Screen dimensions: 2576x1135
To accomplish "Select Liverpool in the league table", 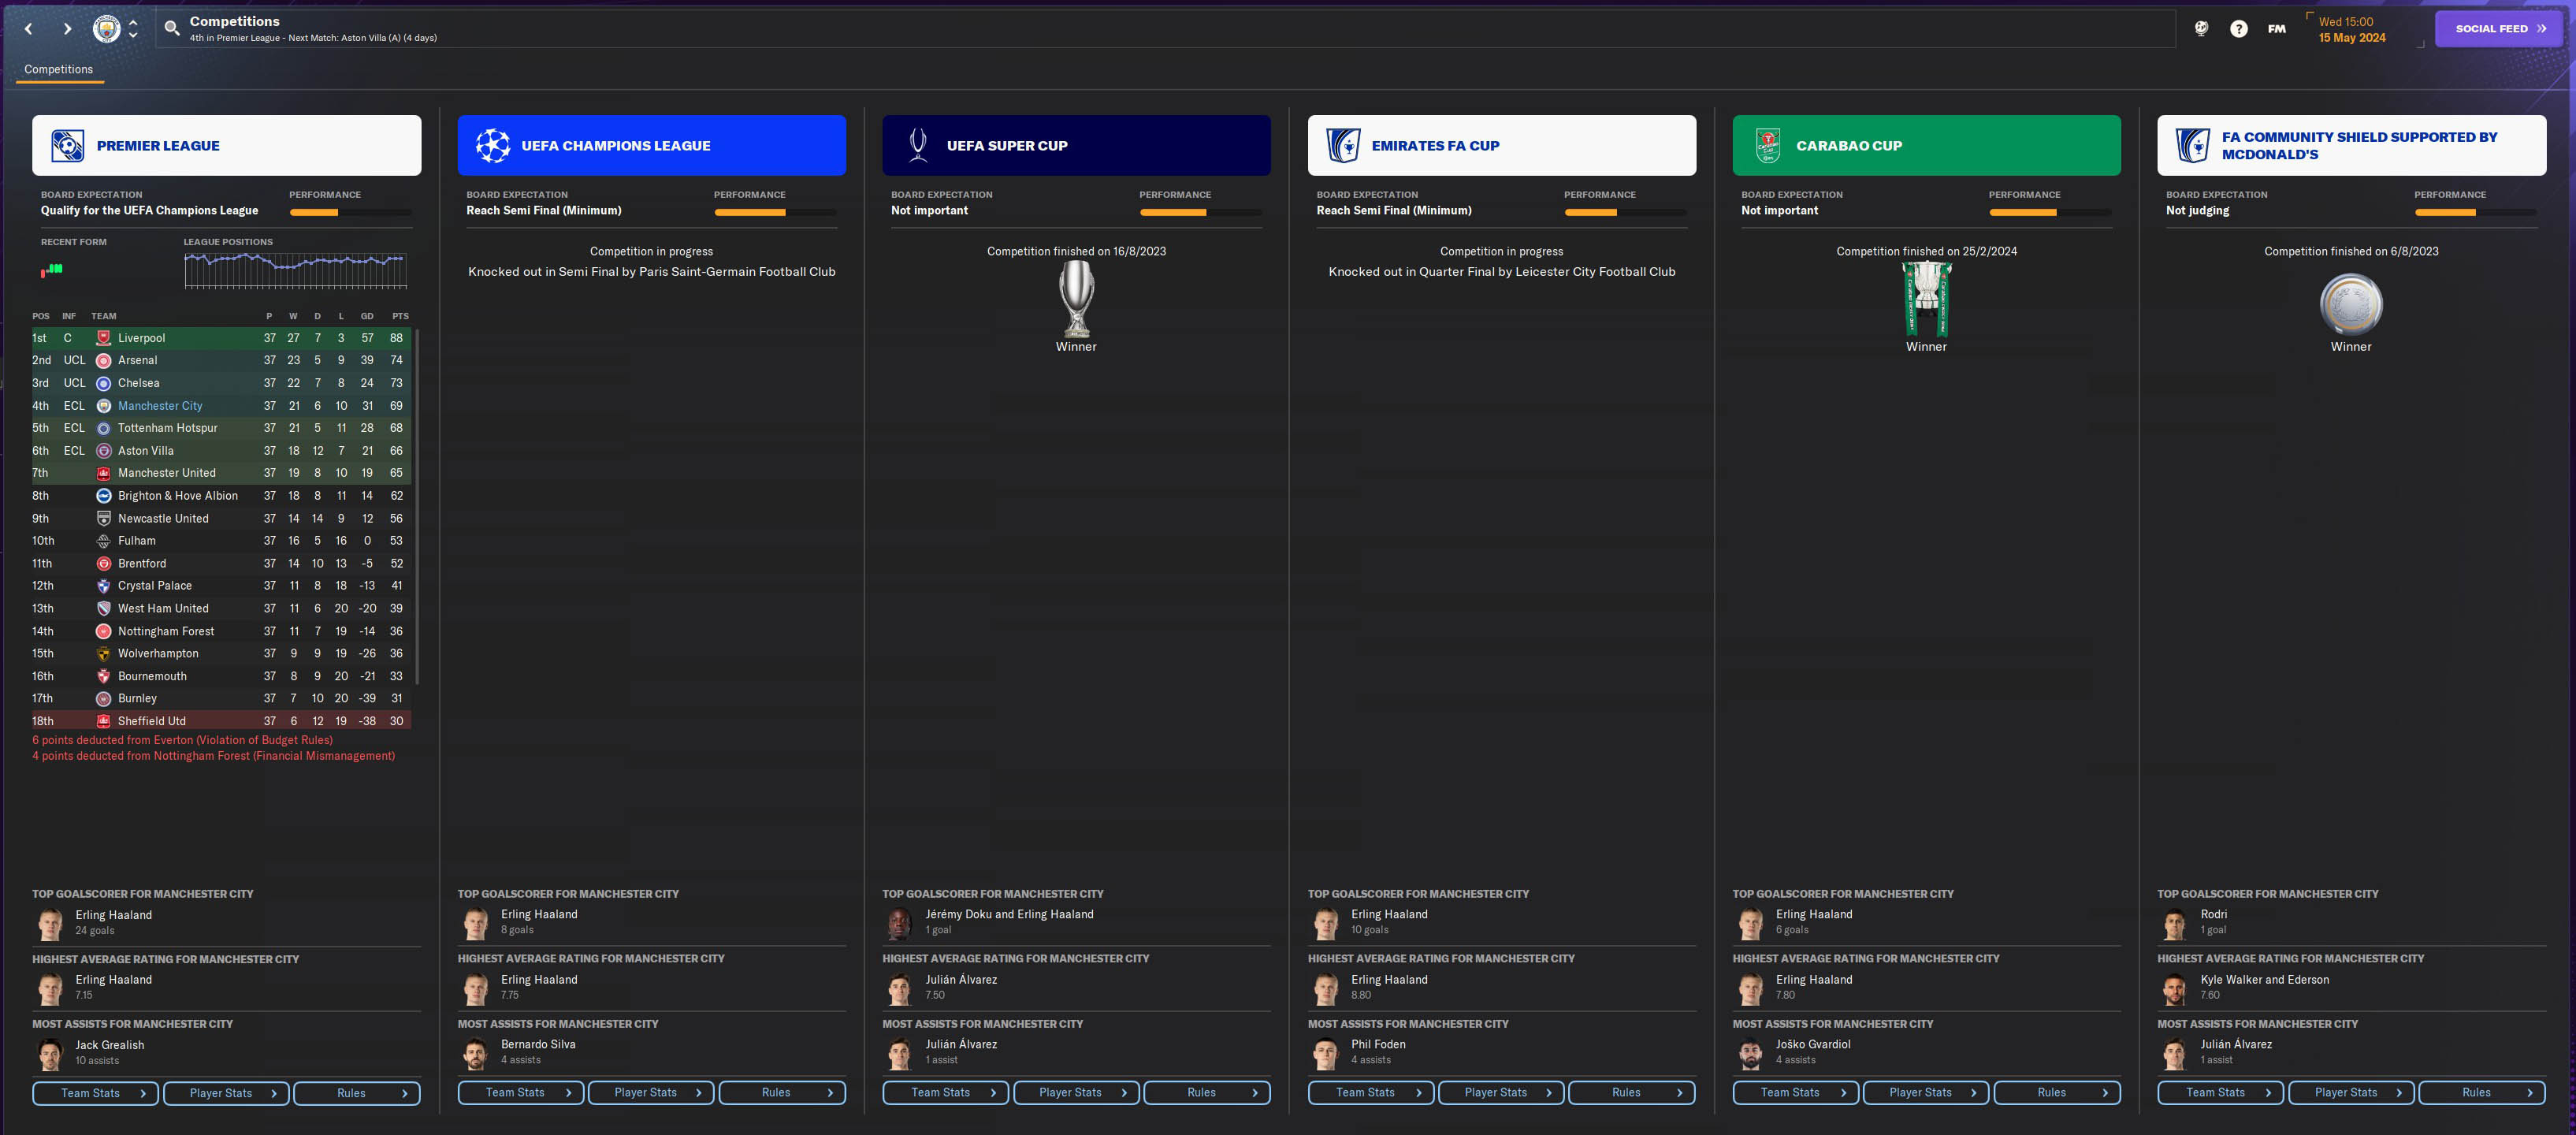I will tap(221, 338).
